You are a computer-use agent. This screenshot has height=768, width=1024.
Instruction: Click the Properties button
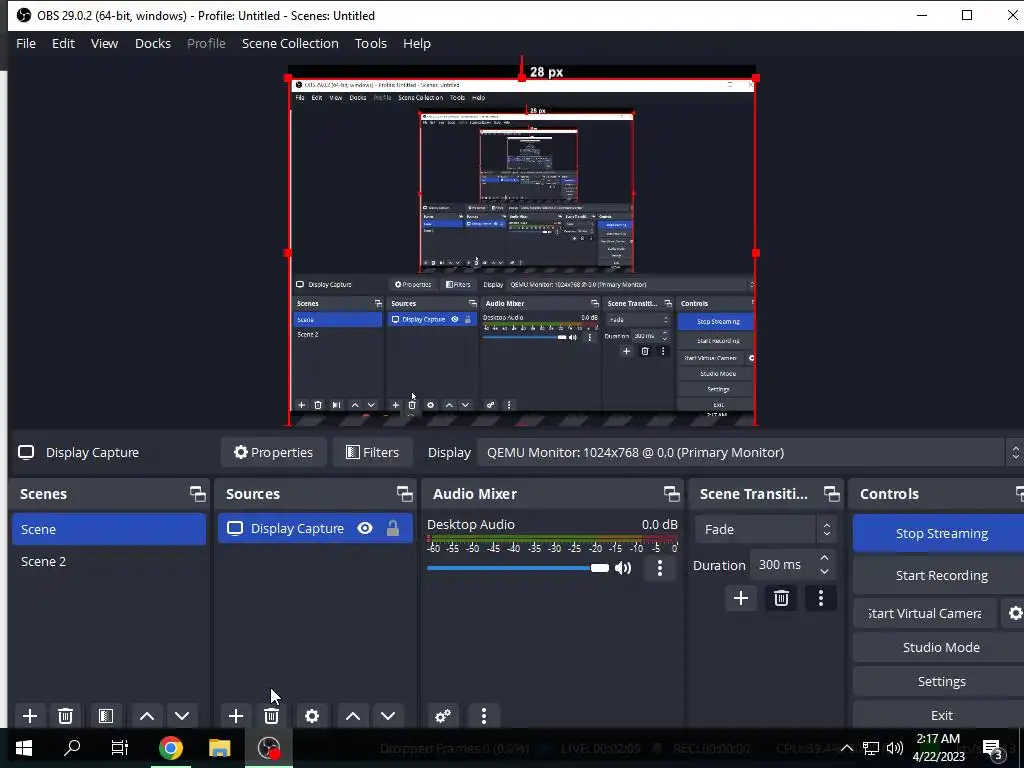274,452
